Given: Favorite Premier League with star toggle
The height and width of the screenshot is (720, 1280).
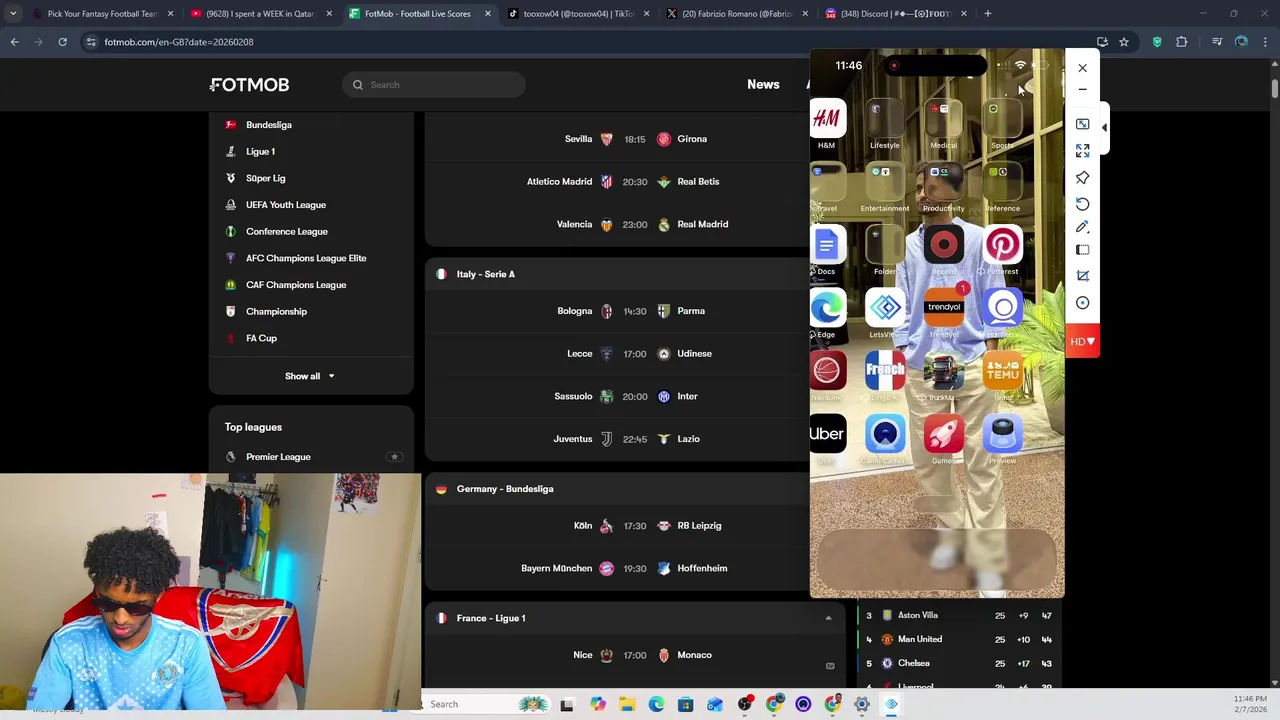Looking at the screenshot, I should [x=394, y=457].
